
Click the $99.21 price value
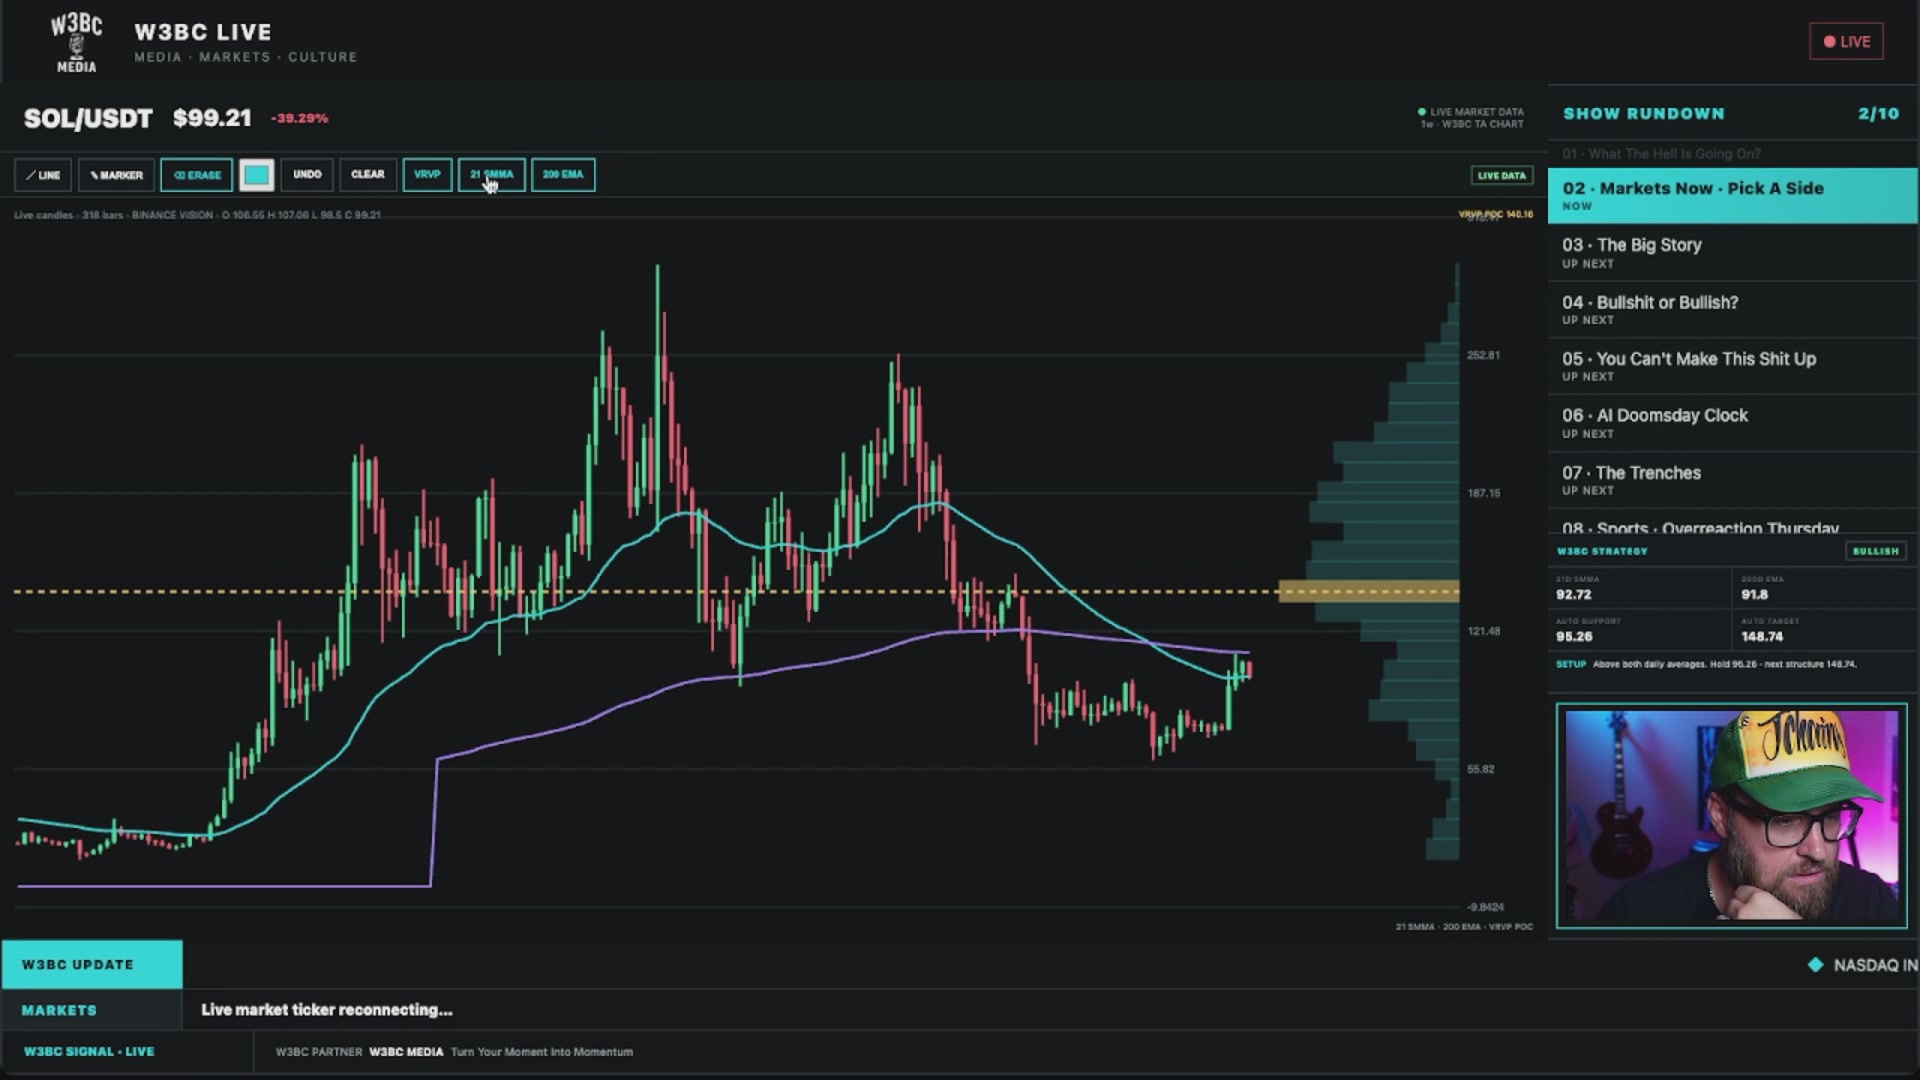click(x=212, y=118)
